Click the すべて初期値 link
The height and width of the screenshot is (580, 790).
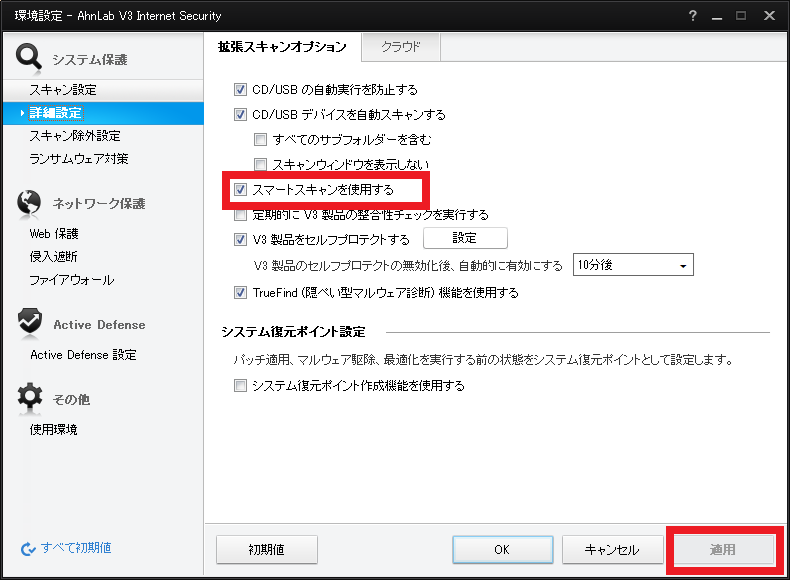76,548
